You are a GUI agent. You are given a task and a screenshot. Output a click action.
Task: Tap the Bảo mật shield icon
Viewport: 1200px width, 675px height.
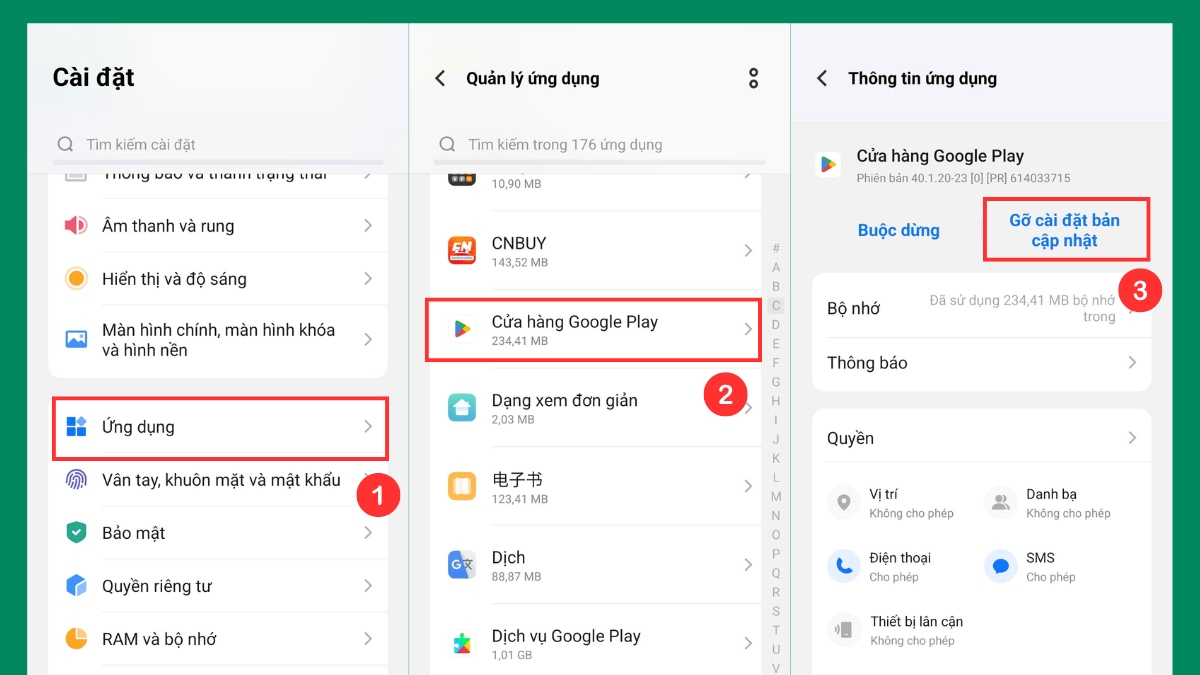click(76, 533)
